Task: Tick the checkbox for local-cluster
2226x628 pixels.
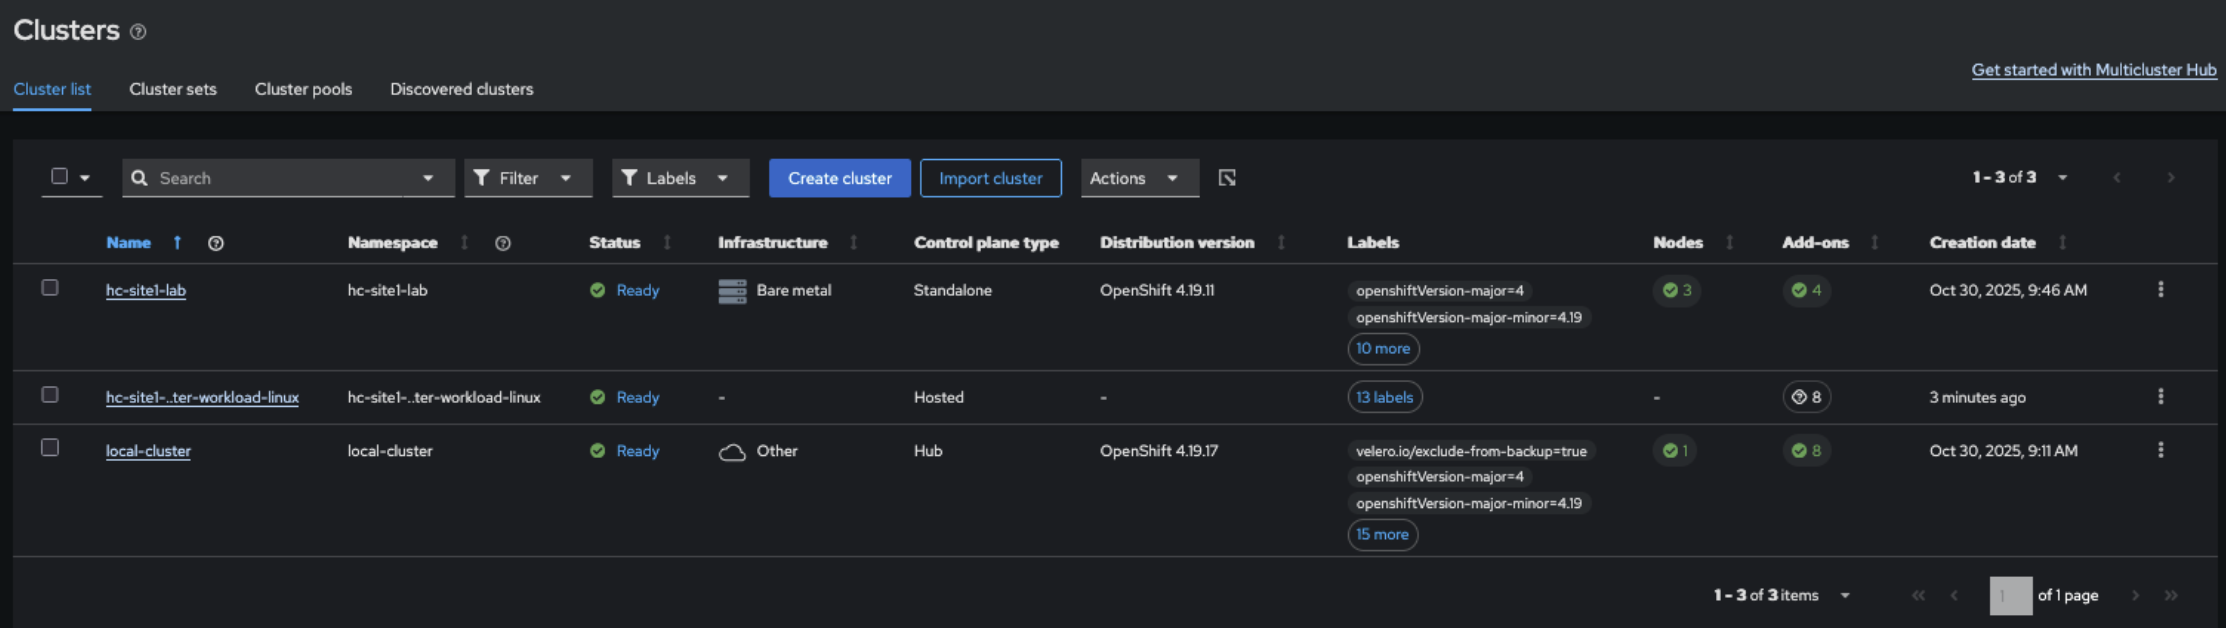Action: 50,448
